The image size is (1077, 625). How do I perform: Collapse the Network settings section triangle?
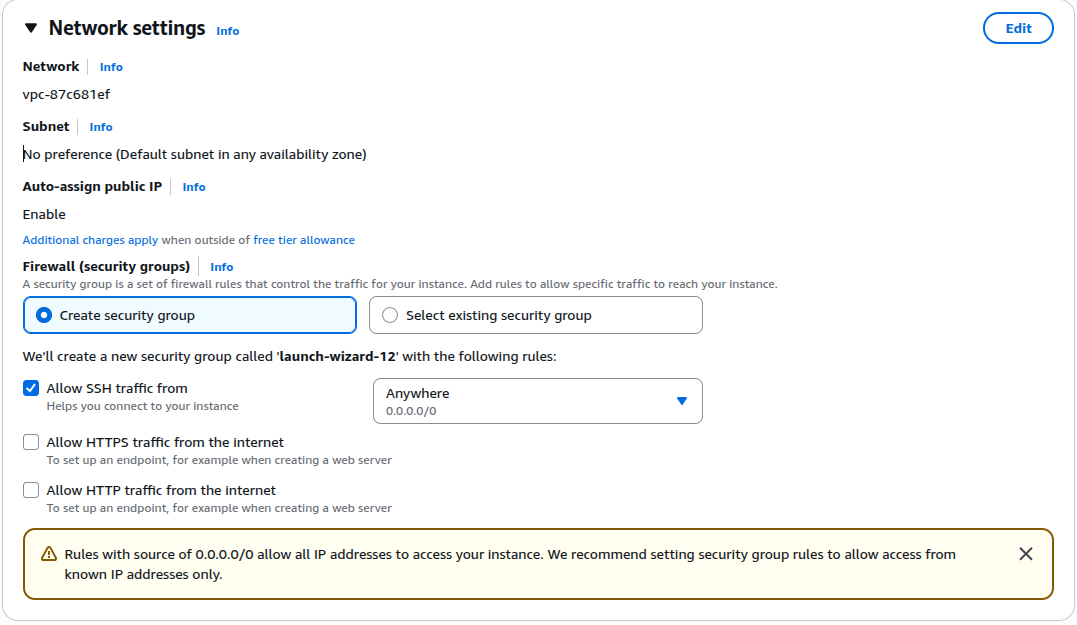point(31,28)
